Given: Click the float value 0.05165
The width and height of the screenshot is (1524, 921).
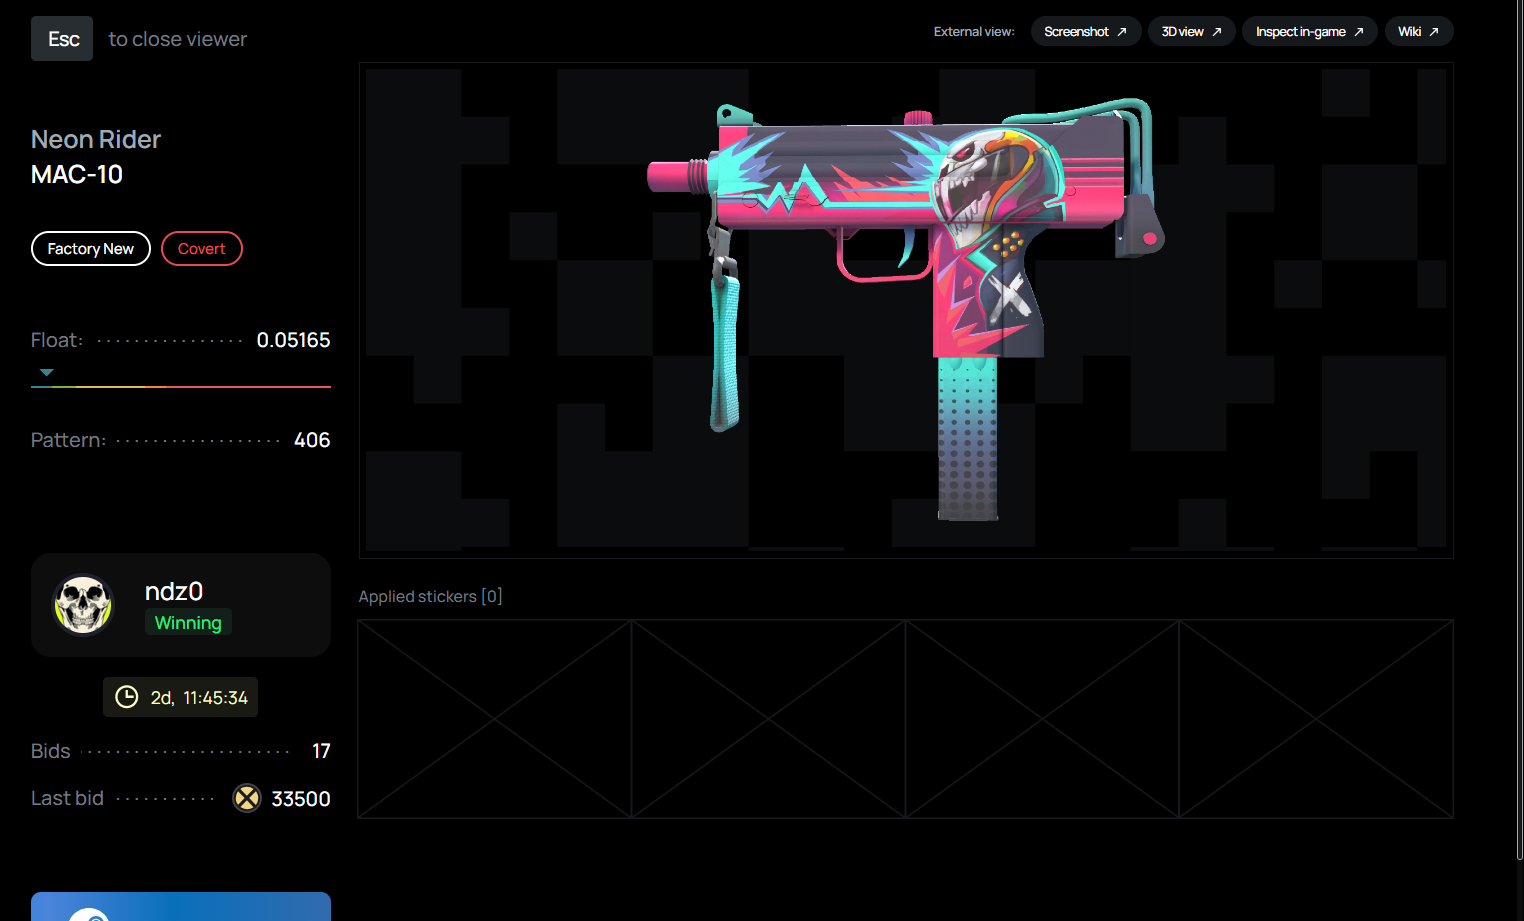Looking at the screenshot, I should pyautogui.click(x=293, y=340).
